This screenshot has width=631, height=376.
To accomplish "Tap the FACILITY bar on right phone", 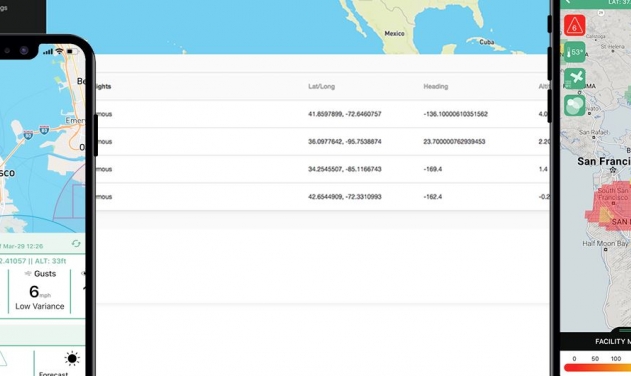I will [x=596, y=341].
